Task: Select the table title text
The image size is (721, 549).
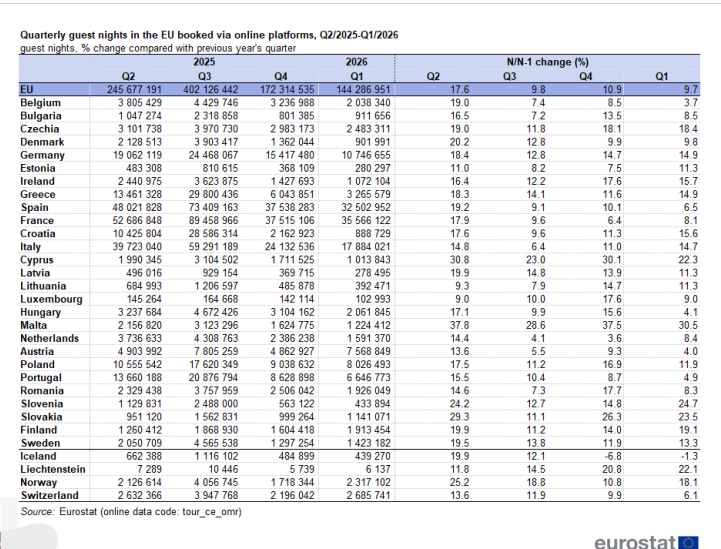Action: (x=209, y=35)
